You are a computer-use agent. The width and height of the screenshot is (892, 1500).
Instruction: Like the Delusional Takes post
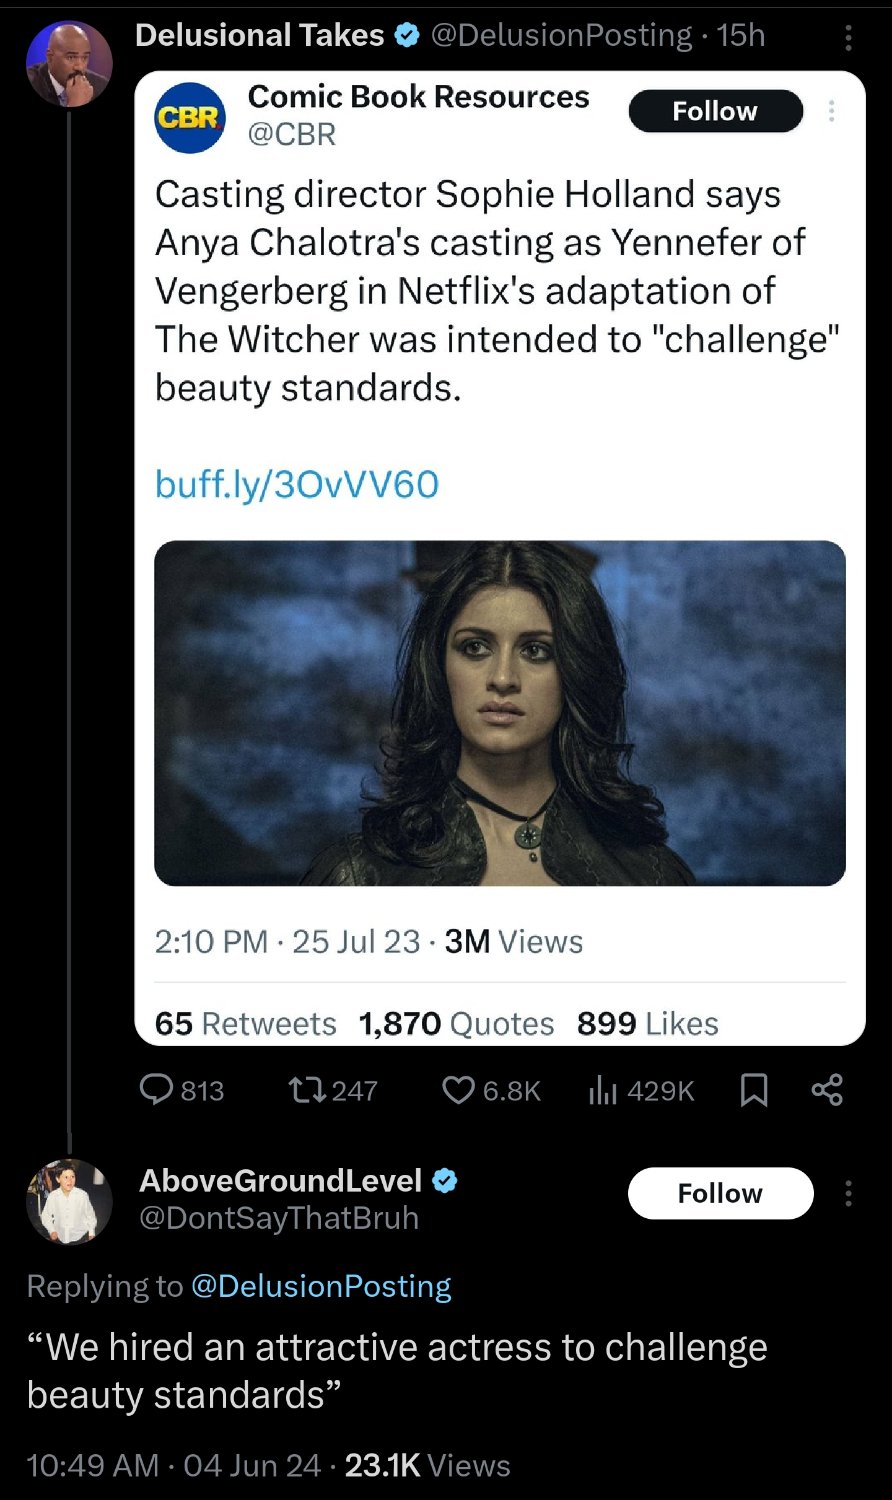tap(458, 1090)
